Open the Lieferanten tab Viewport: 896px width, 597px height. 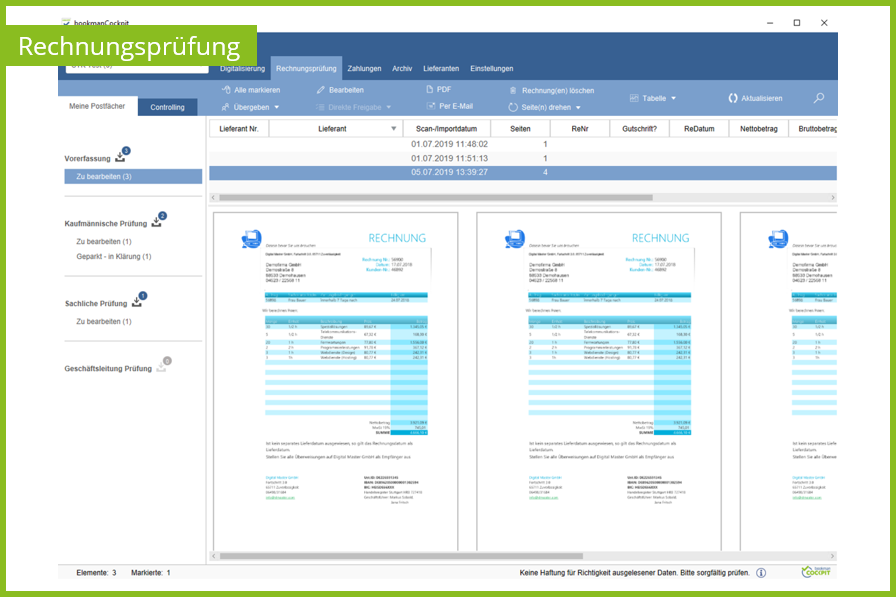441,69
